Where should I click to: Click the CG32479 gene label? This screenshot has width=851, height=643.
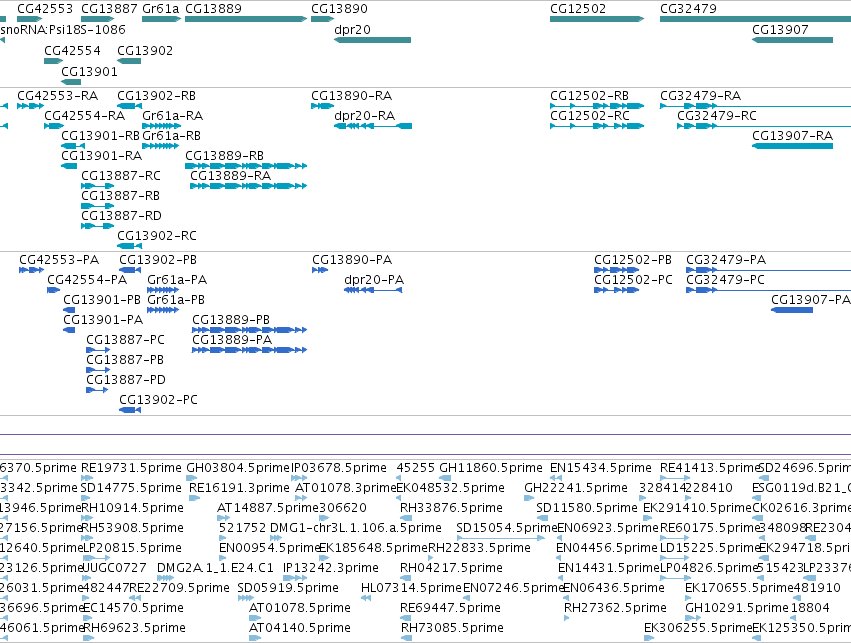point(688,9)
